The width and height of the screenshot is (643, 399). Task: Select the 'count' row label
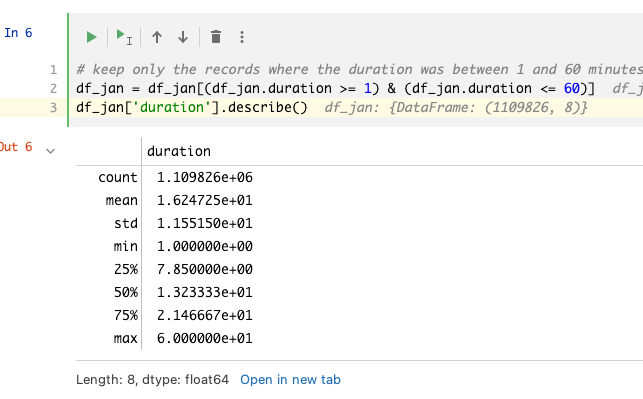point(118,178)
